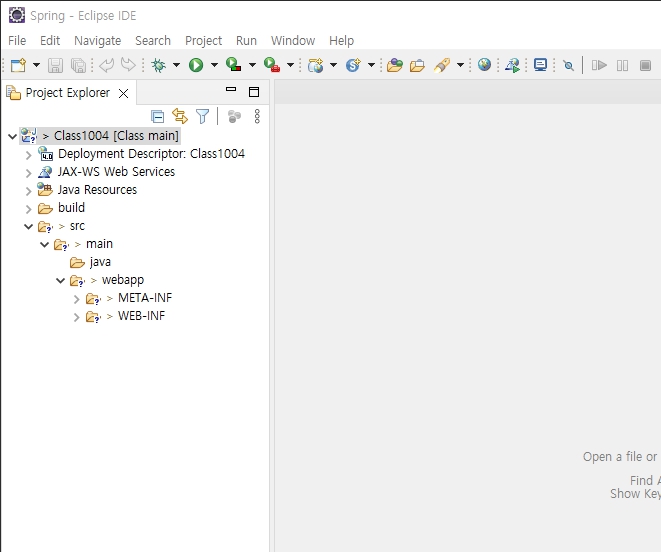Open the Project menu
The image size is (661, 552).
204,40
